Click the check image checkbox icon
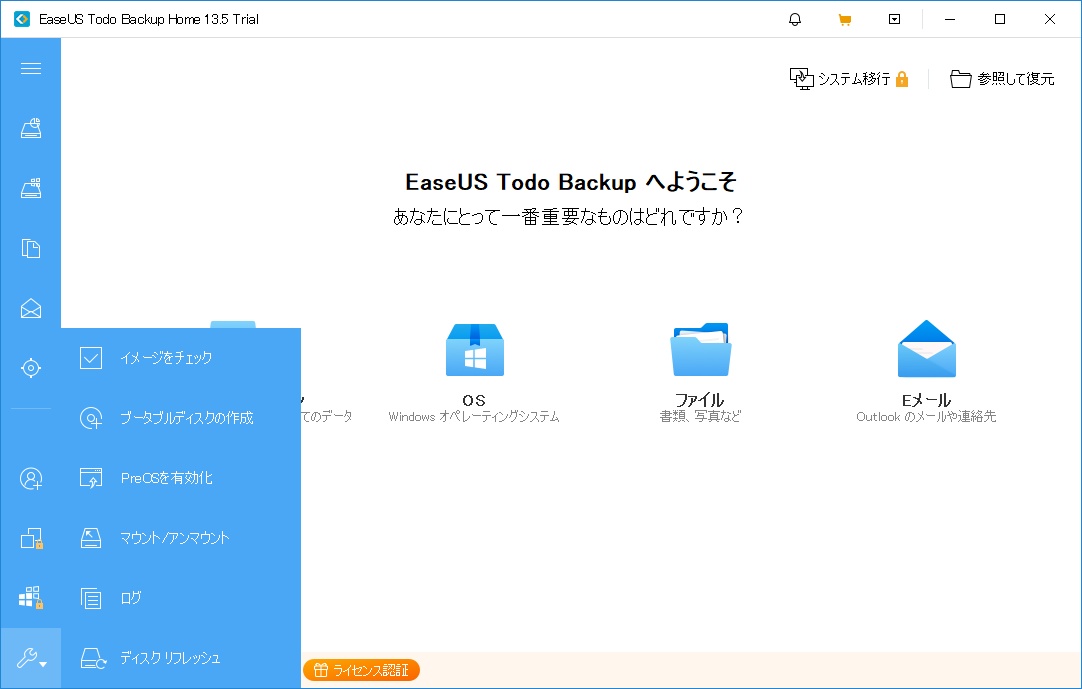This screenshot has width=1082, height=689. [x=90, y=358]
